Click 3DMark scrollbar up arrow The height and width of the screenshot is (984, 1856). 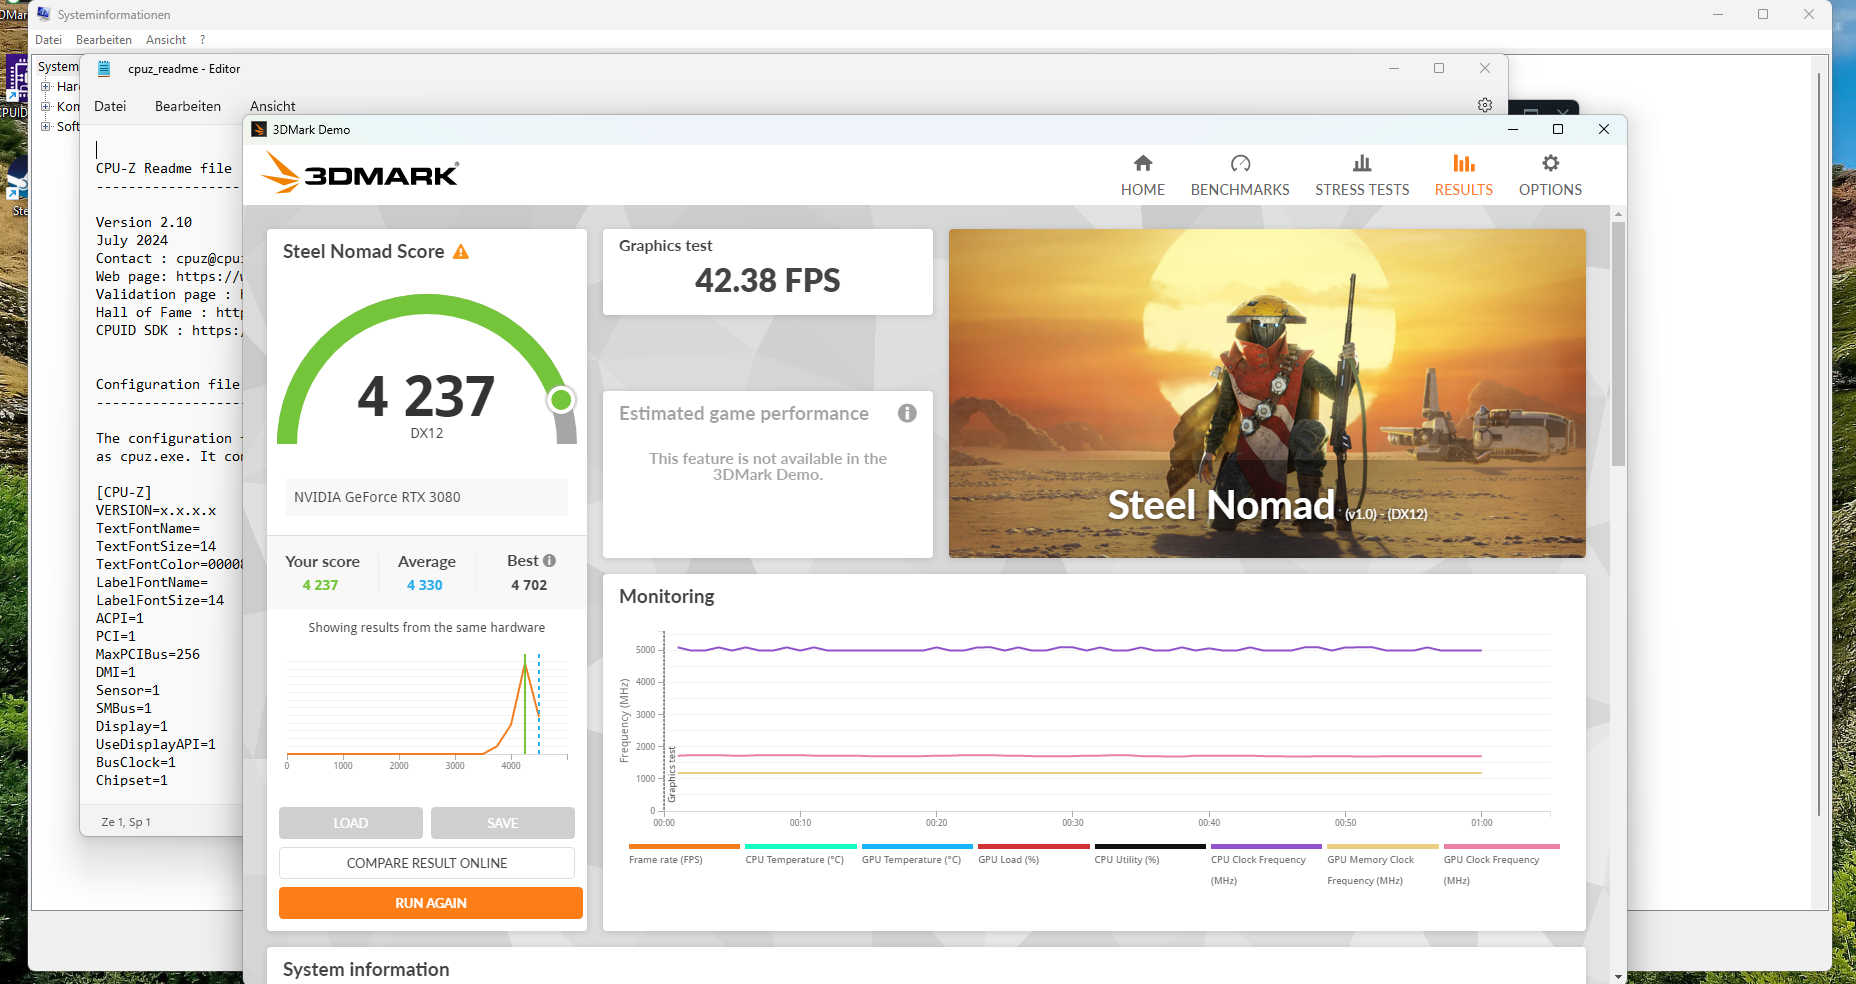pos(1618,214)
